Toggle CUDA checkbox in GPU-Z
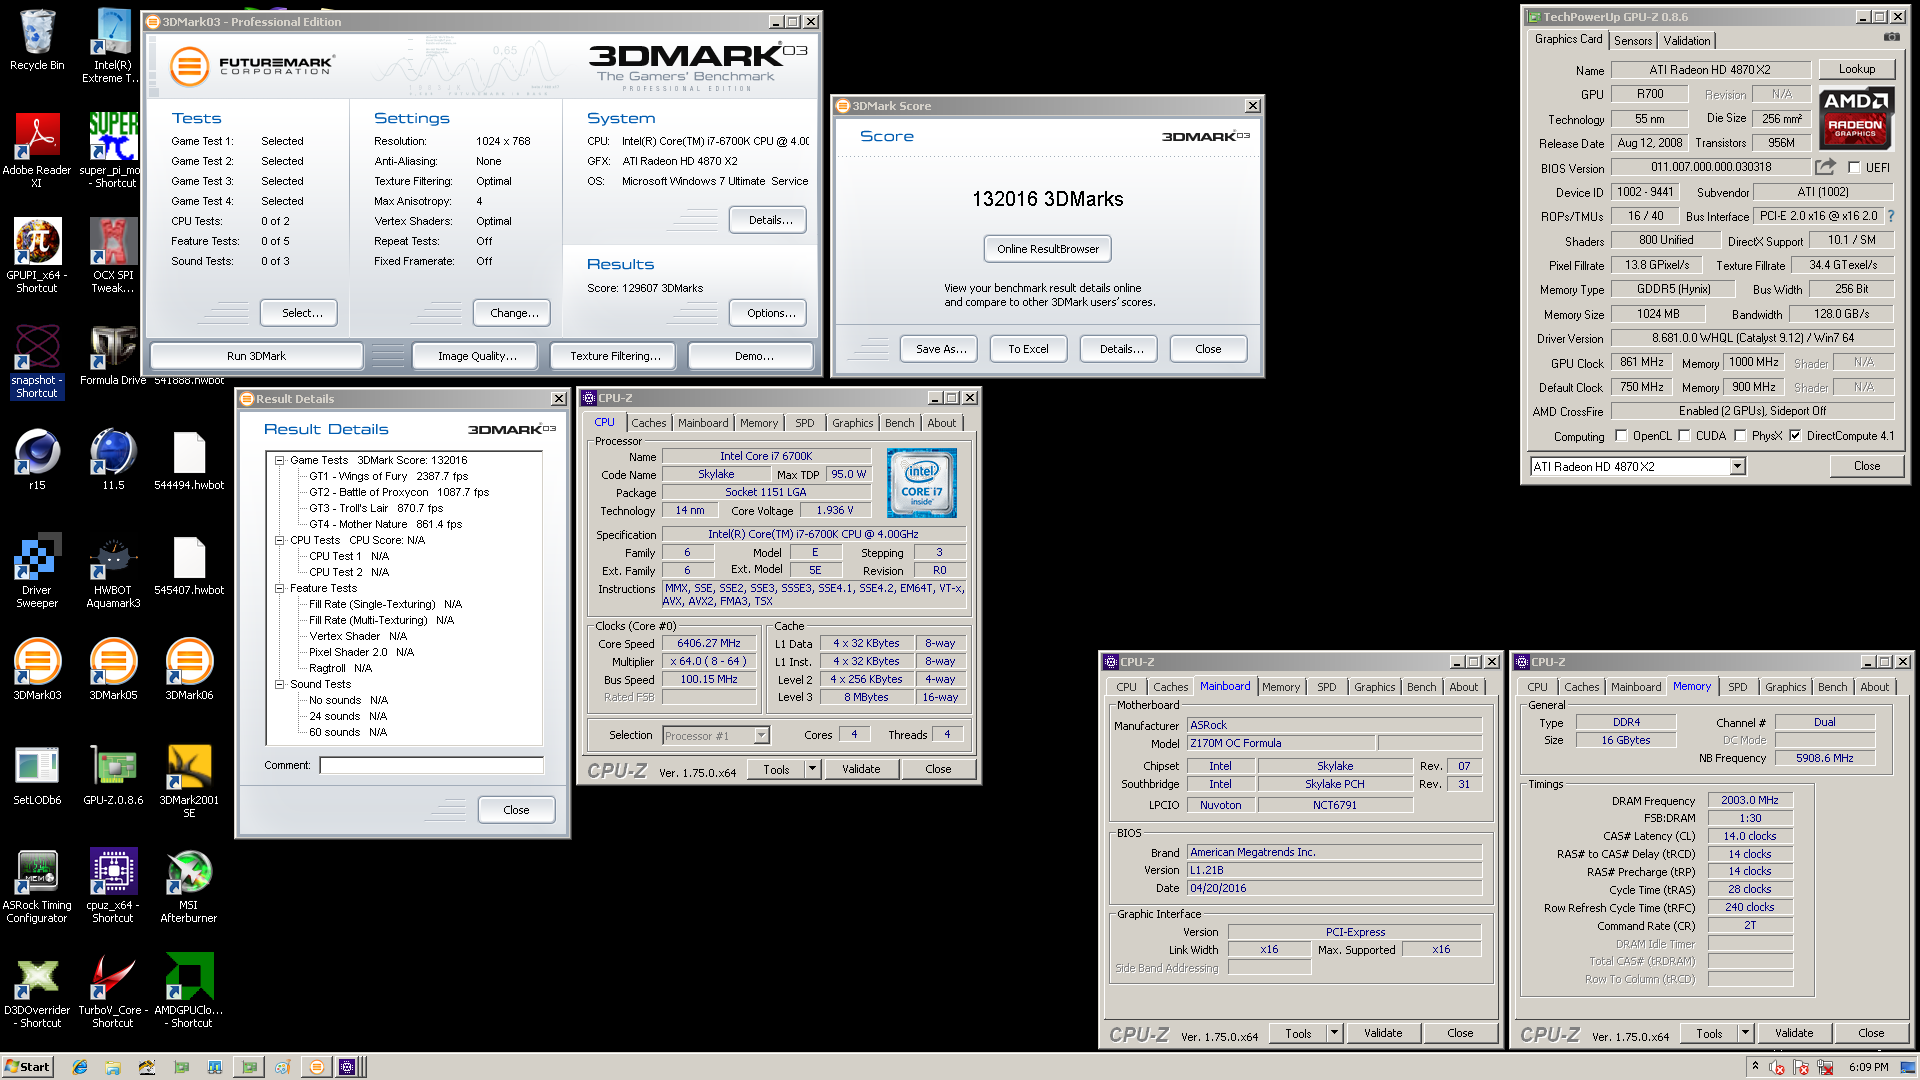 click(x=1684, y=436)
